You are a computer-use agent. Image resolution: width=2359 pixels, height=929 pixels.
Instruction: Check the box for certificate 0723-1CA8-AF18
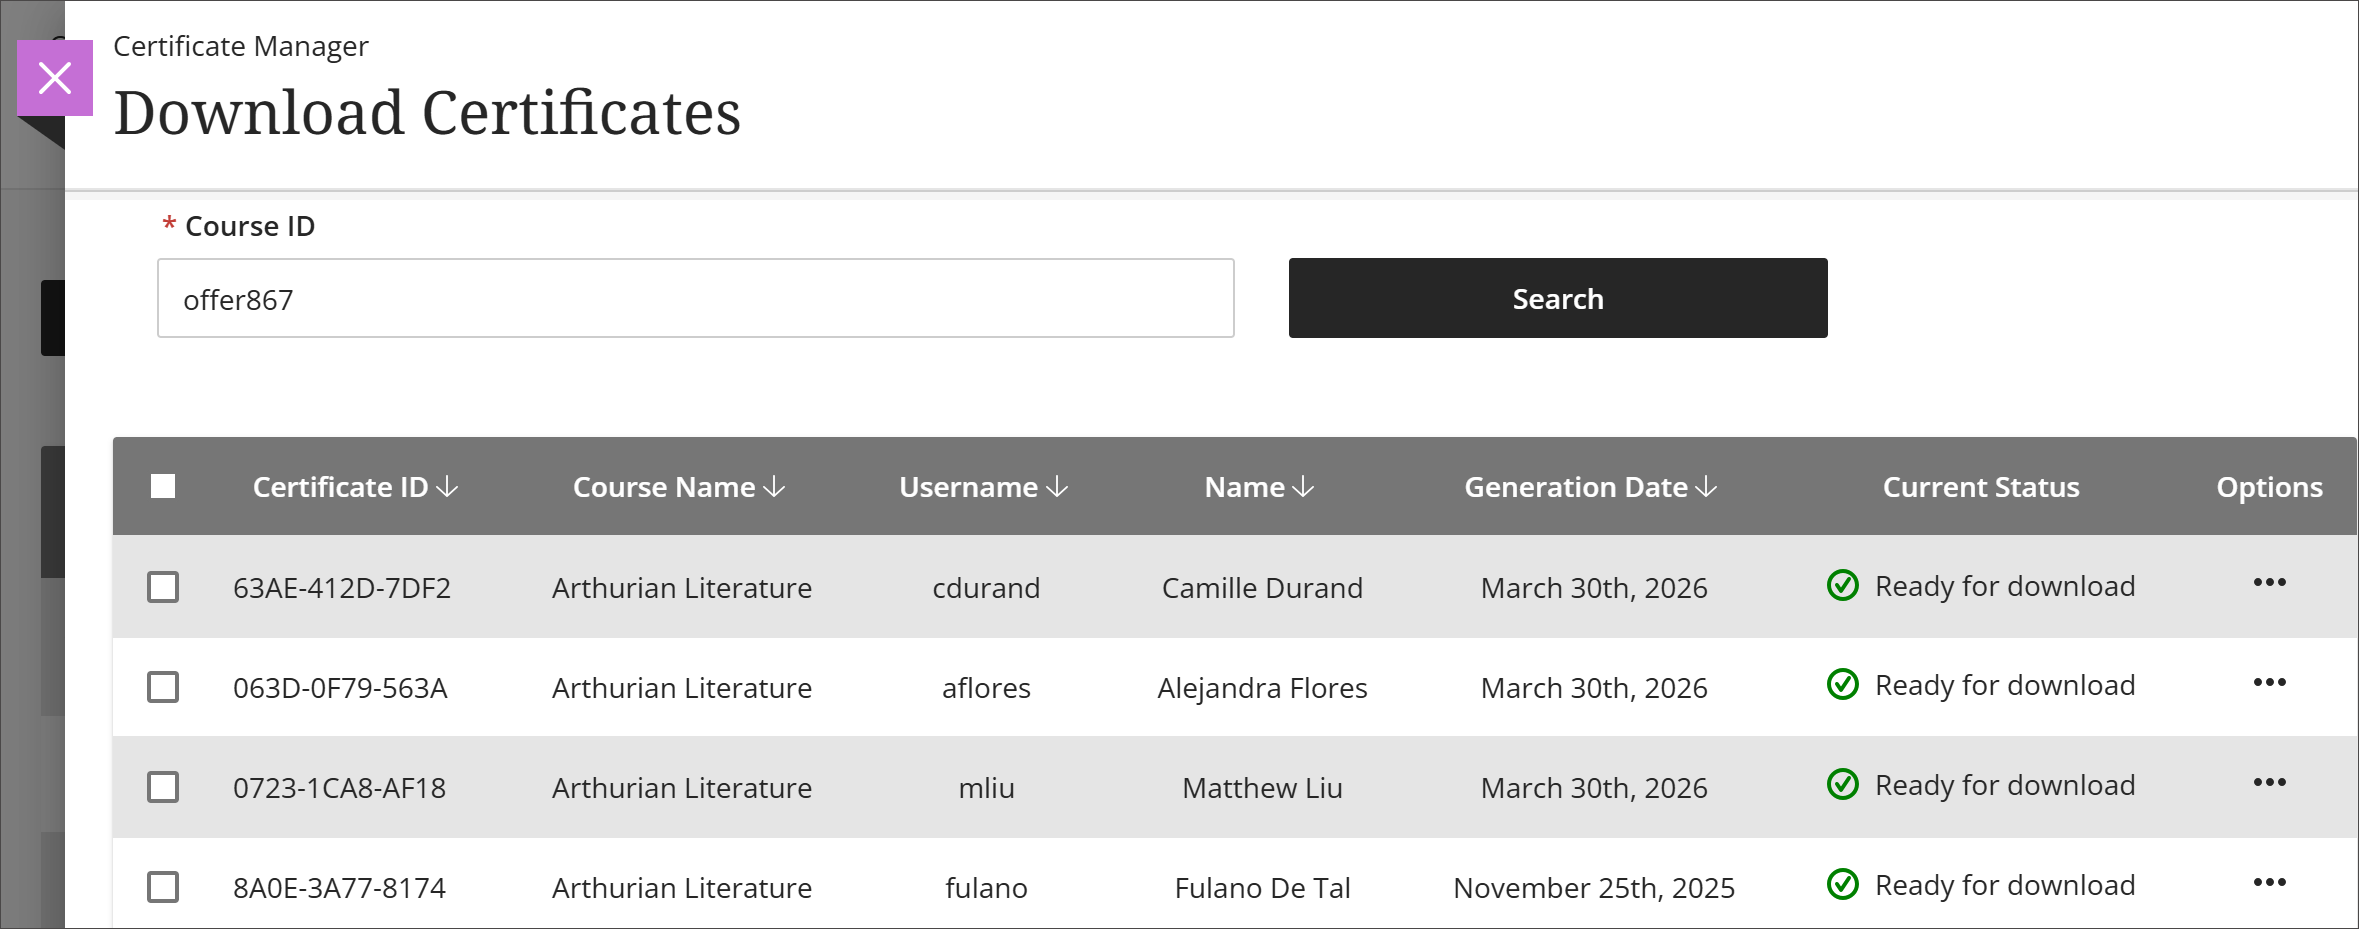[x=164, y=787]
